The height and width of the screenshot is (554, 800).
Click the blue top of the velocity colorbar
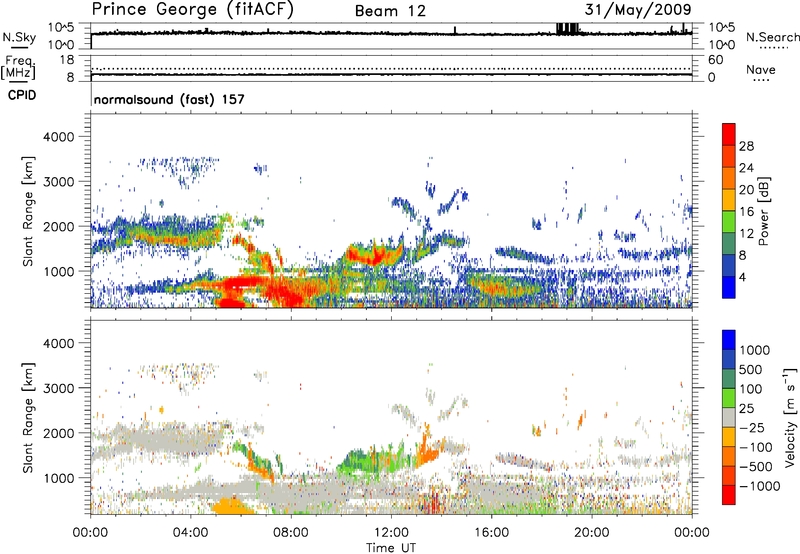[x=729, y=340]
